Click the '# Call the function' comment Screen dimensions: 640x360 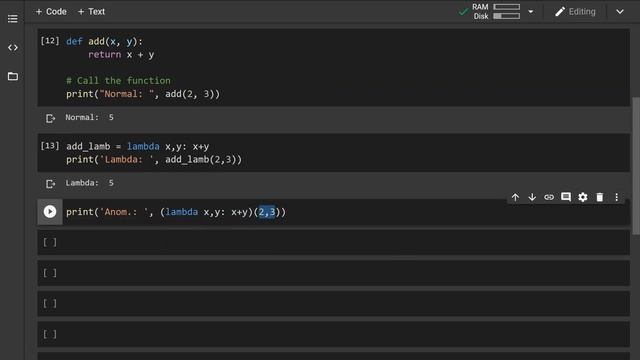coord(118,81)
